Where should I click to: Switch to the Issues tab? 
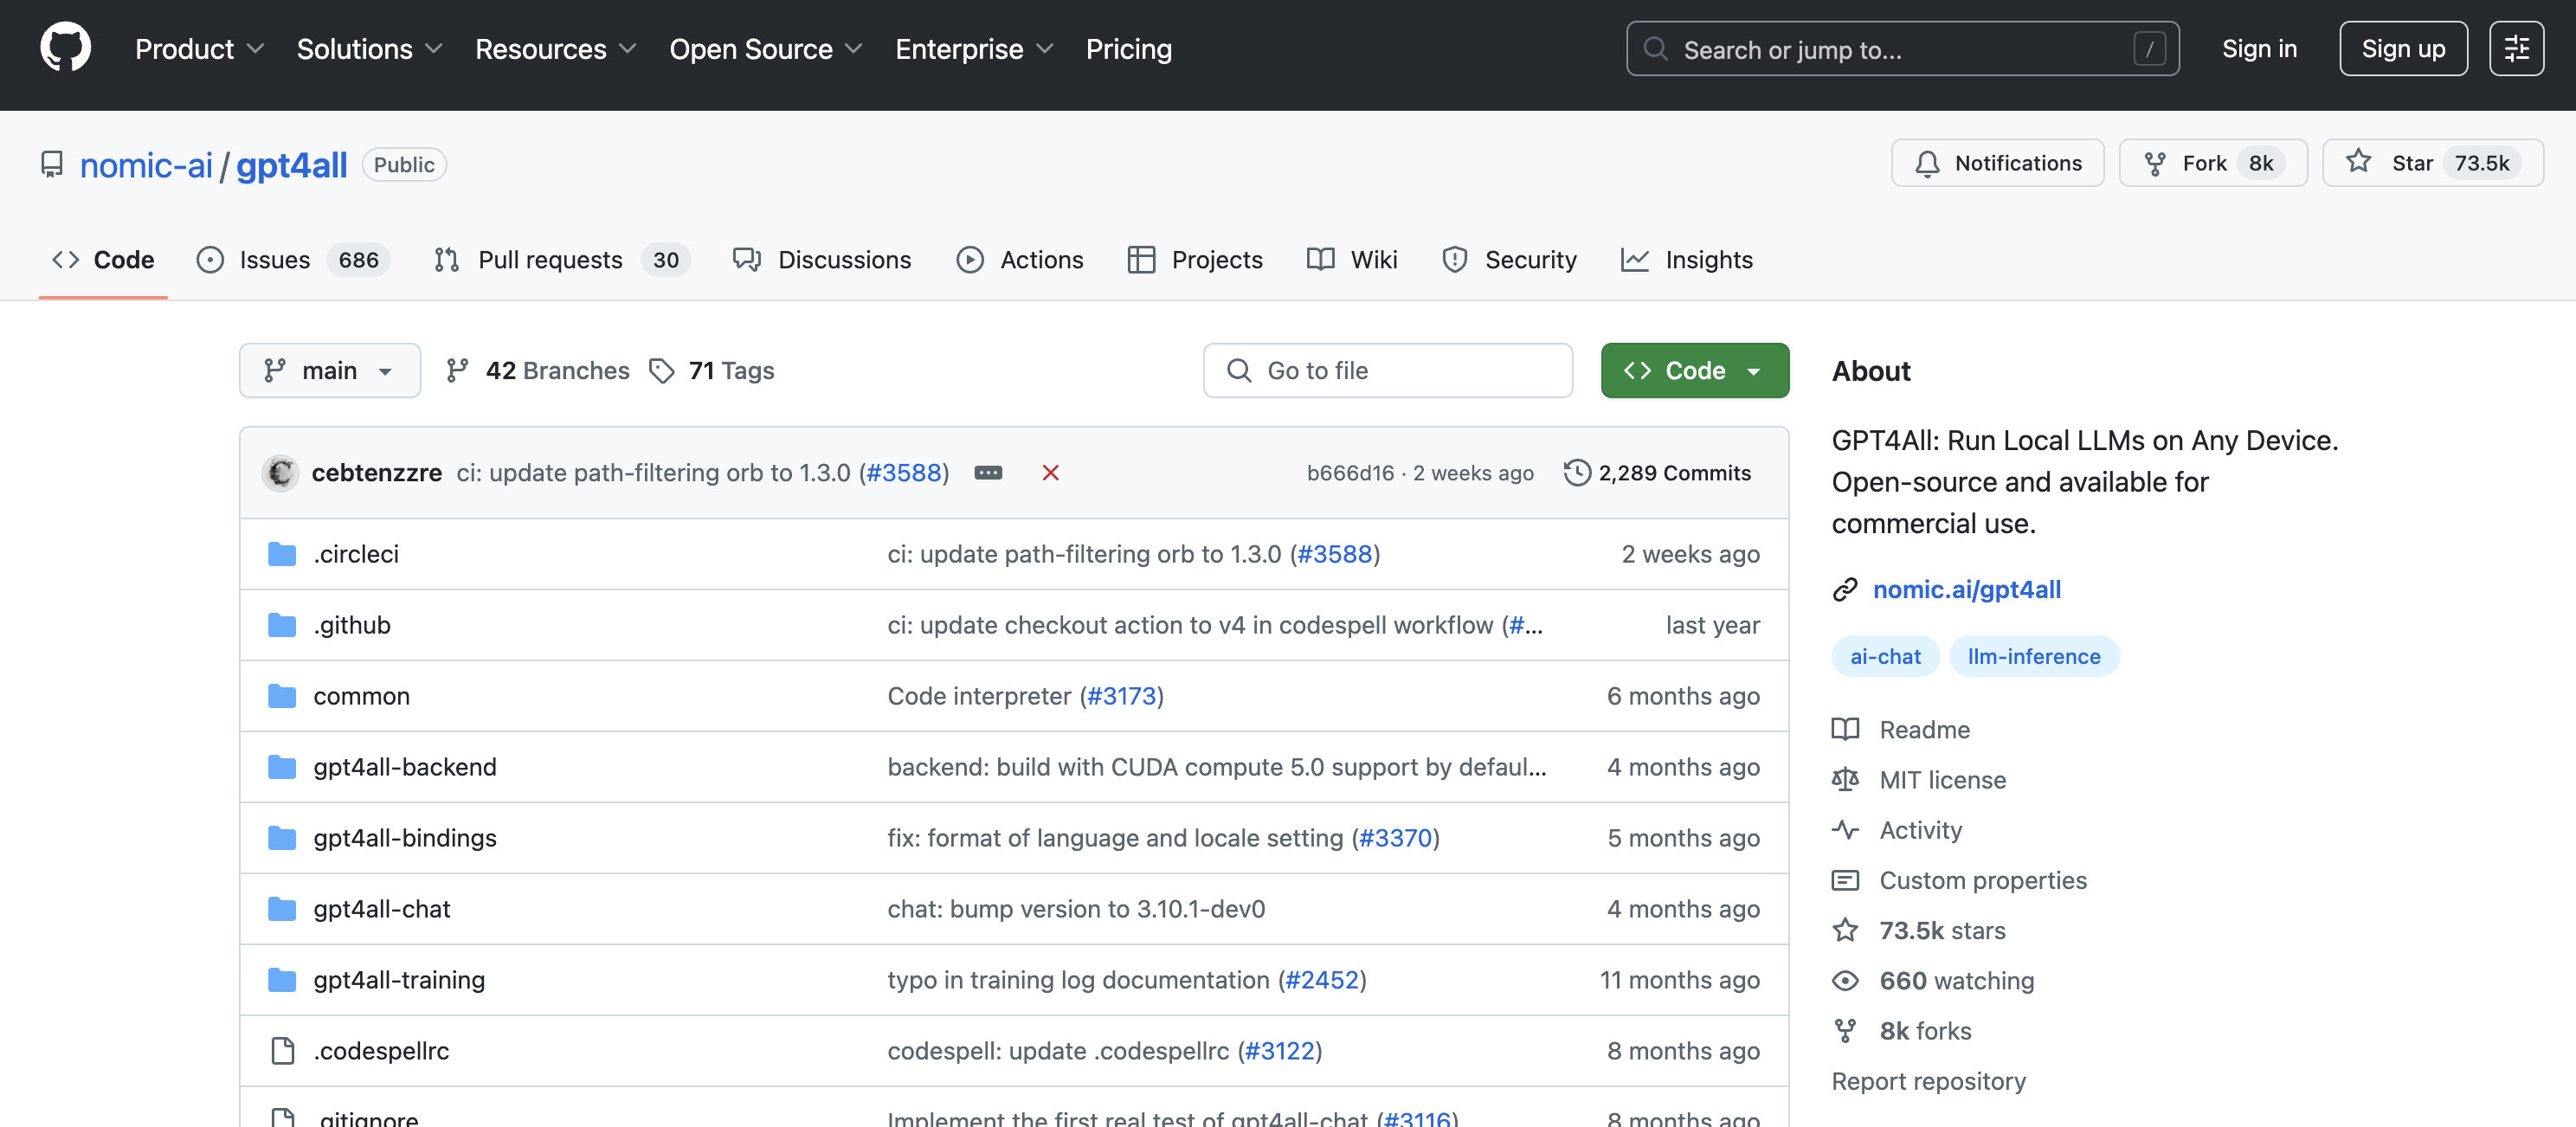pos(293,260)
